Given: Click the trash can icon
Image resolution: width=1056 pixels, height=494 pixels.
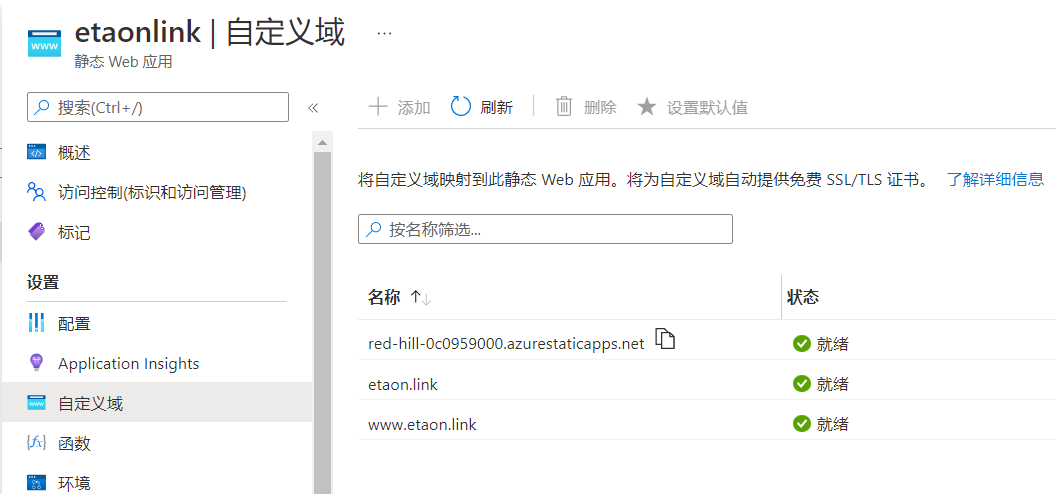Looking at the screenshot, I should point(564,106).
